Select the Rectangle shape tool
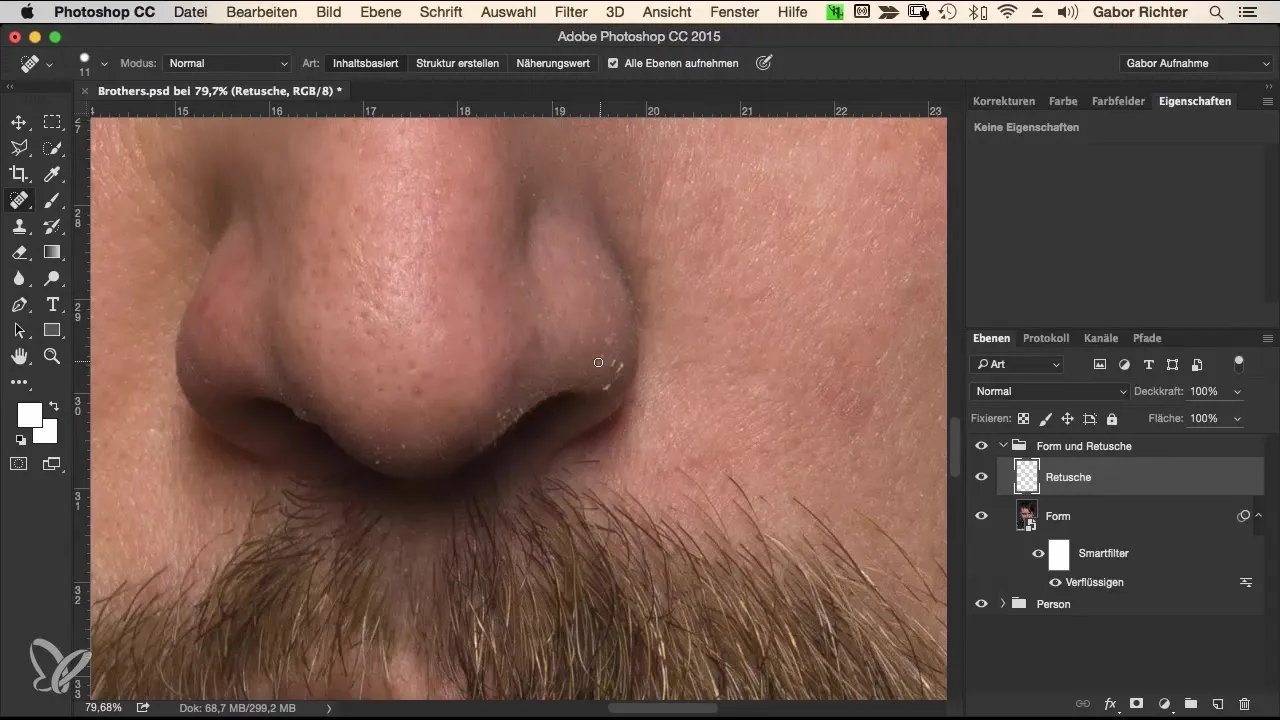This screenshot has width=1280, height=720. coord(52,330)
